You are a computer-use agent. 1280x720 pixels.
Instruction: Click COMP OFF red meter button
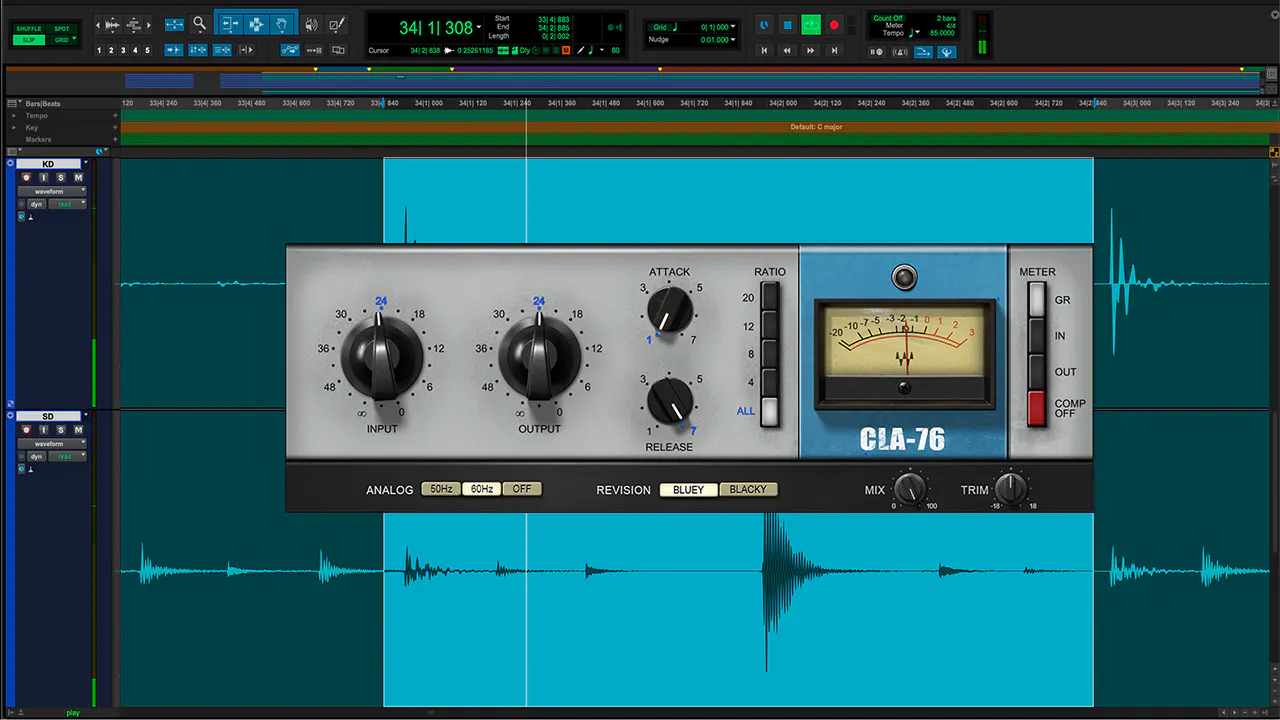(1037, 408)
